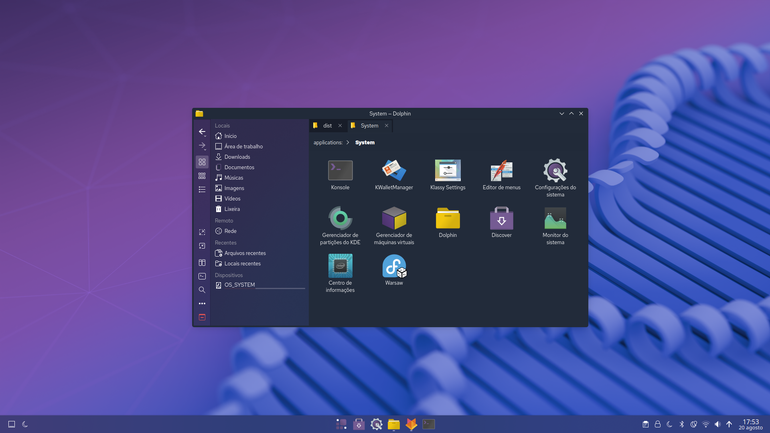
Task: Show hidden system tray icons arrow
Action: [x=729, y=424]
